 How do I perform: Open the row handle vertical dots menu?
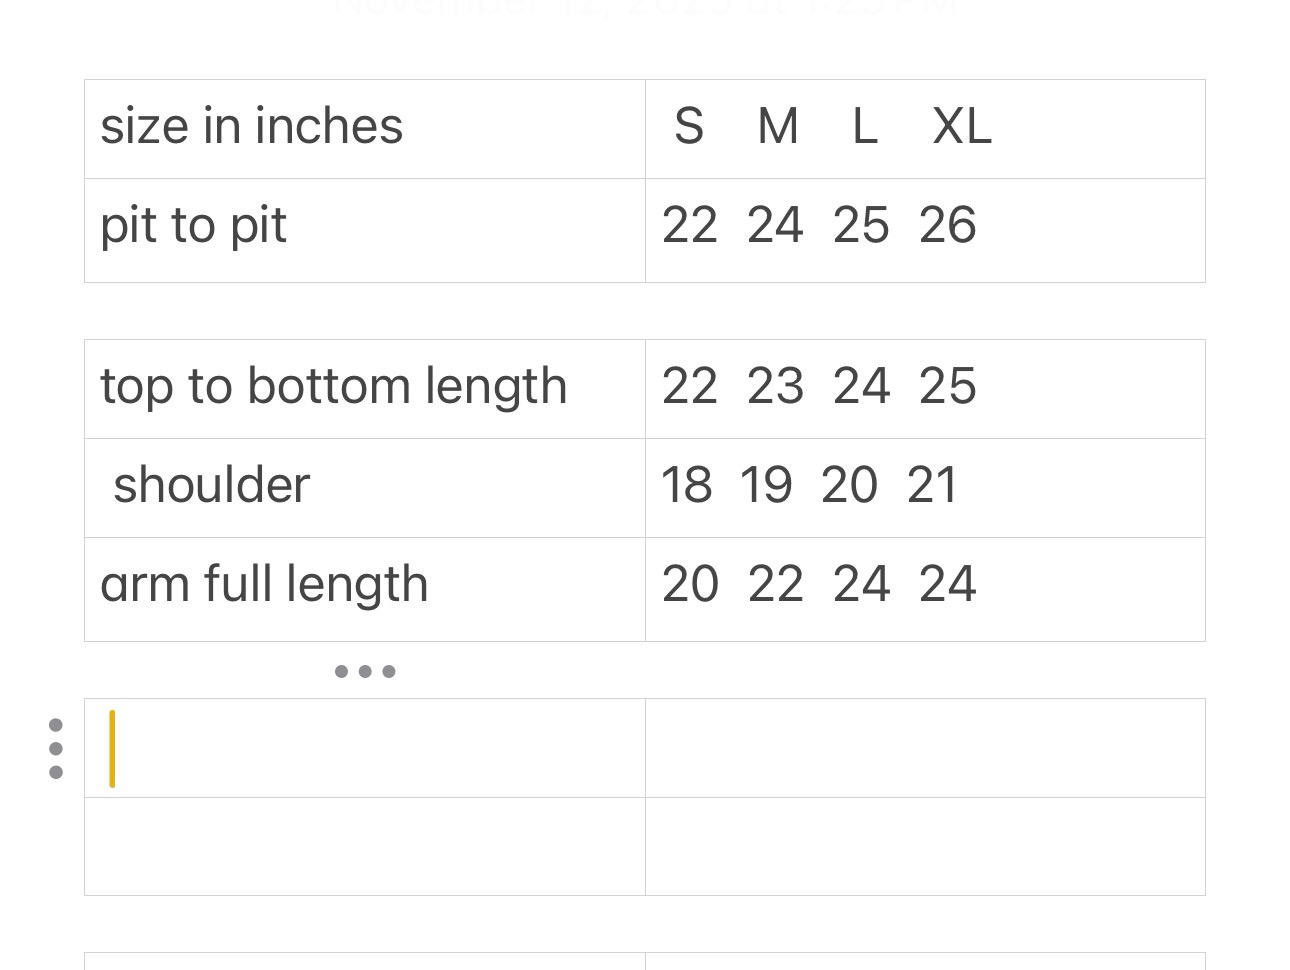pyautogui.click(x=56, y=748)
